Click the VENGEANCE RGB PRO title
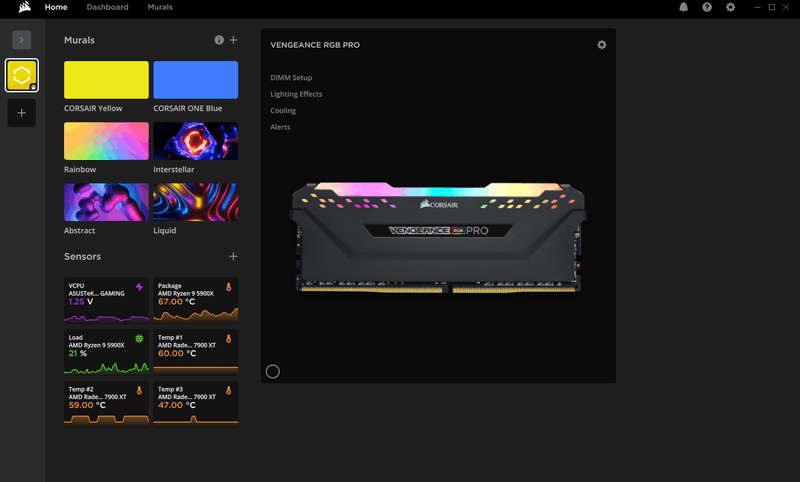This screenshot has width=800, height=482. (315, 45)
